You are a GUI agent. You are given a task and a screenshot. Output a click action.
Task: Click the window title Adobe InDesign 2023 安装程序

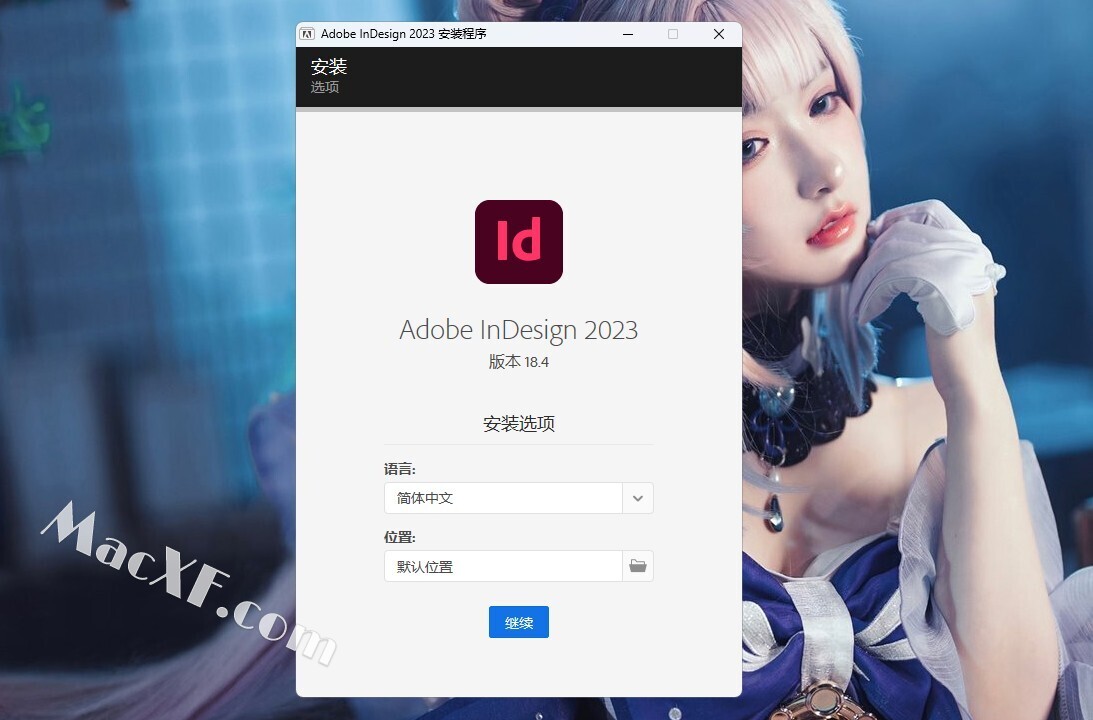(x=404, y=34)
